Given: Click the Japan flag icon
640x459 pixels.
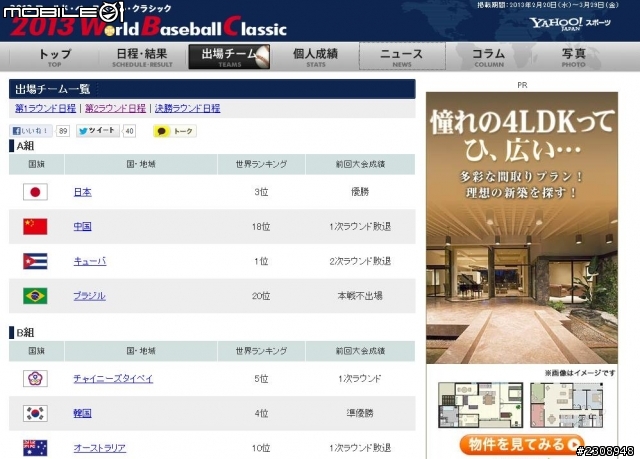Looking at the screenshot, I should pyautogui.click(x=35, y=192).
